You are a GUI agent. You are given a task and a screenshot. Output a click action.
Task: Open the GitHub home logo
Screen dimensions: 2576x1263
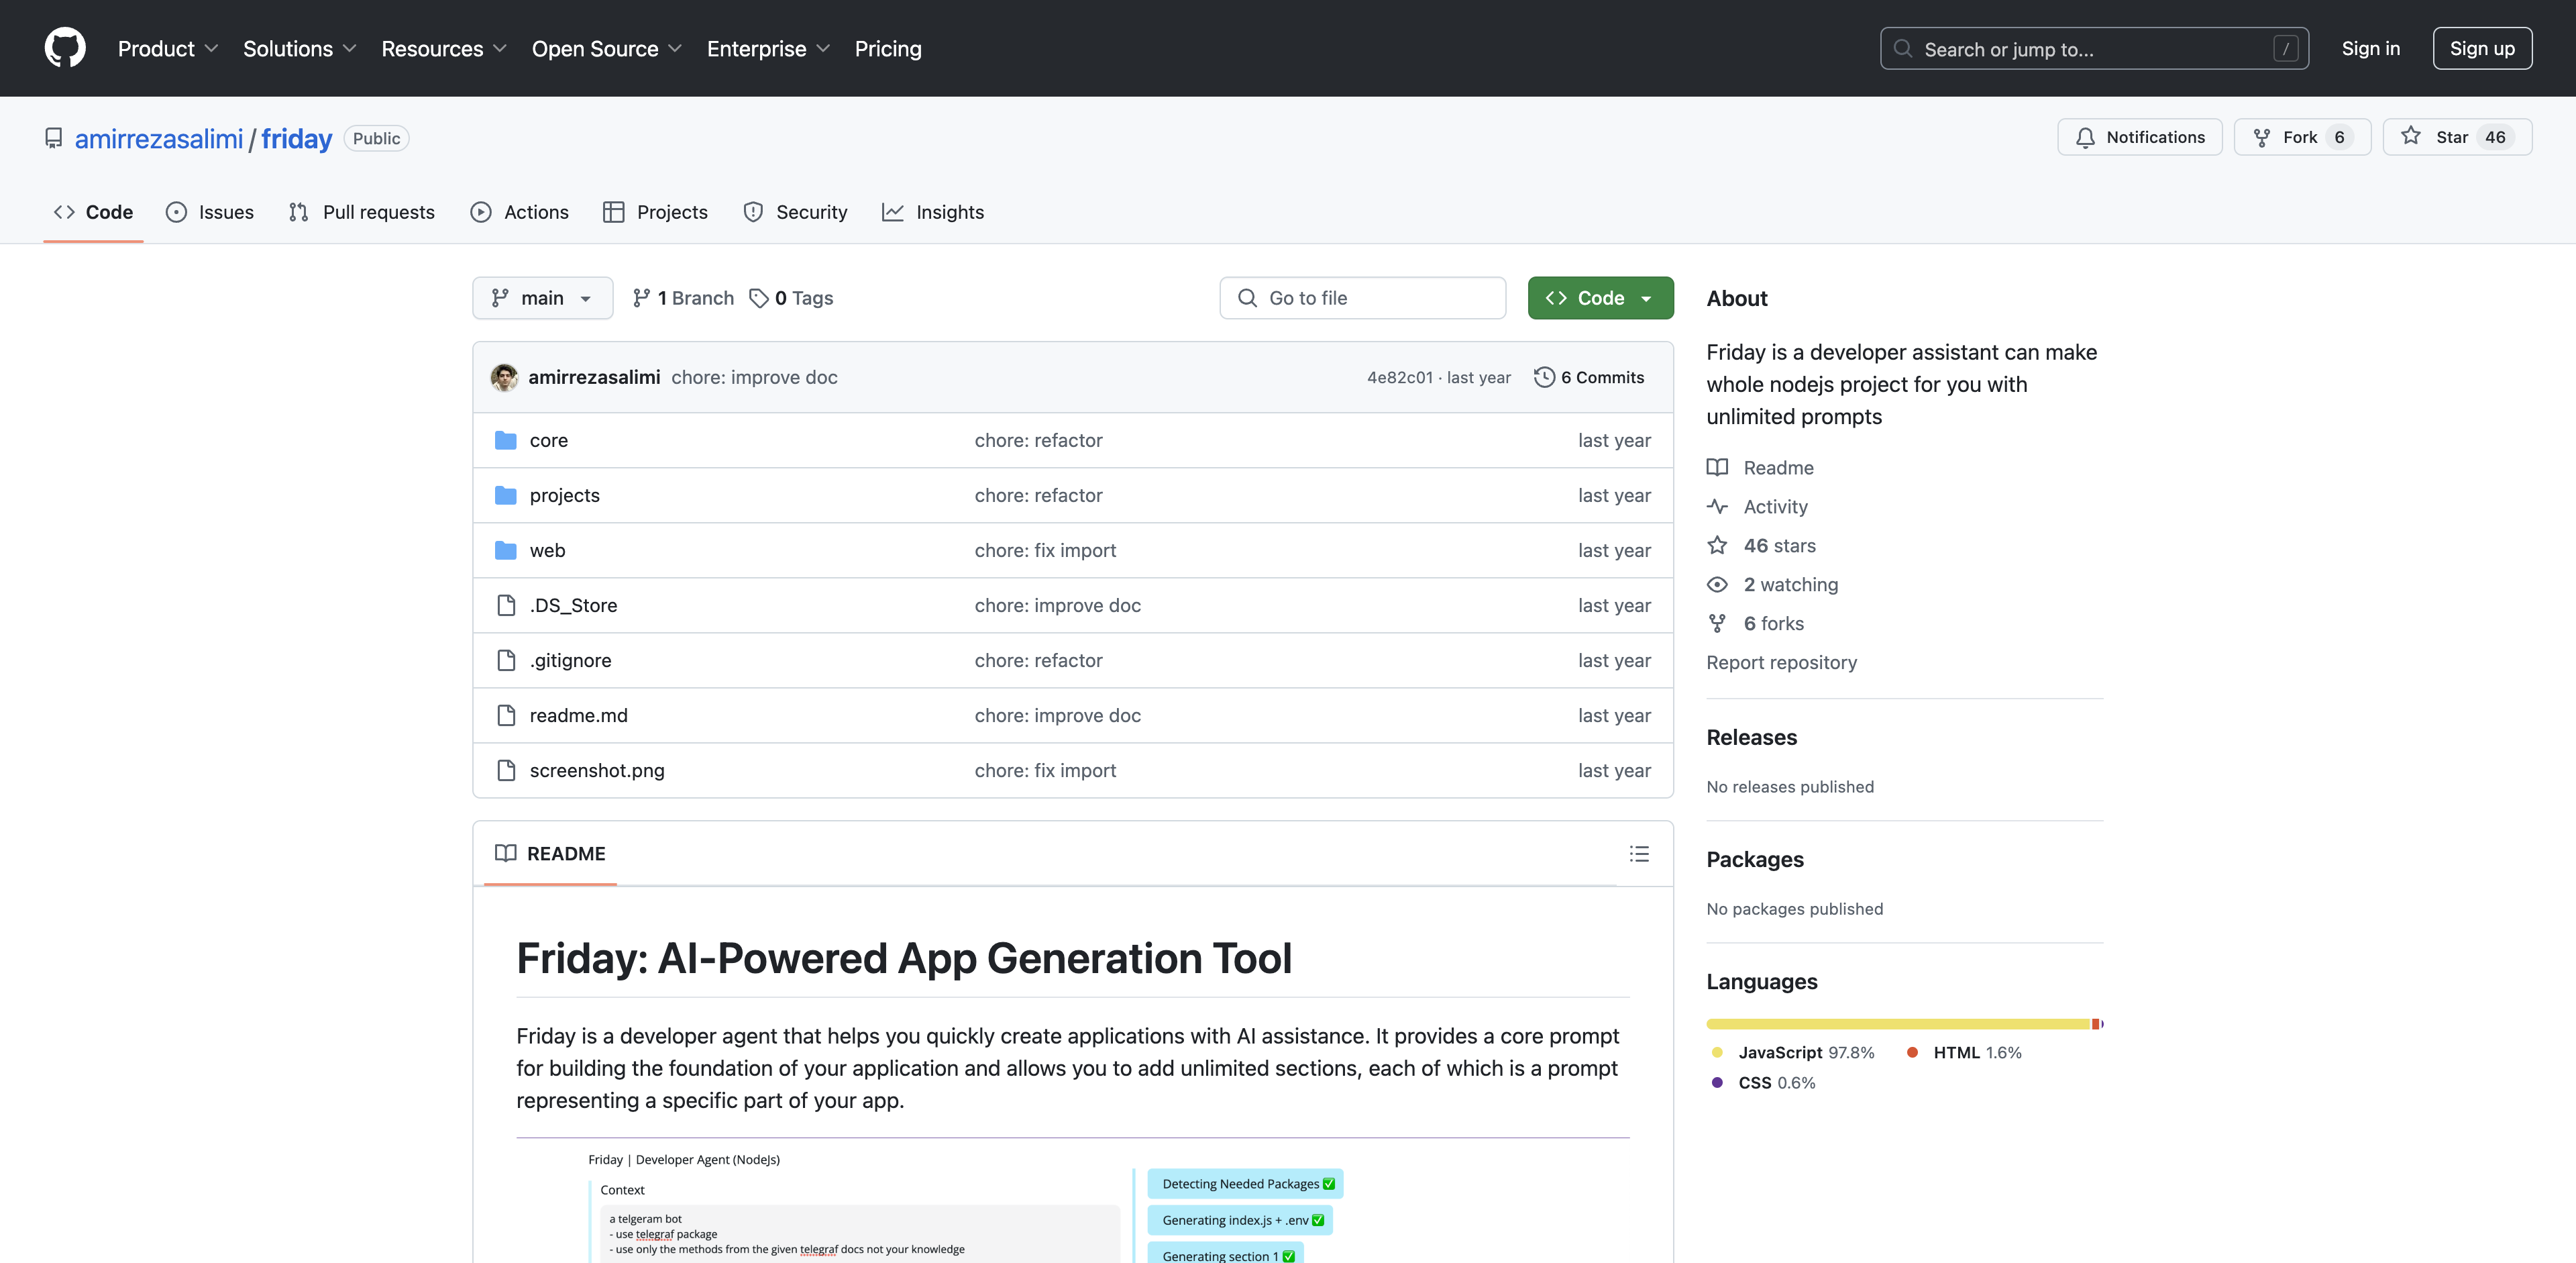65,48
